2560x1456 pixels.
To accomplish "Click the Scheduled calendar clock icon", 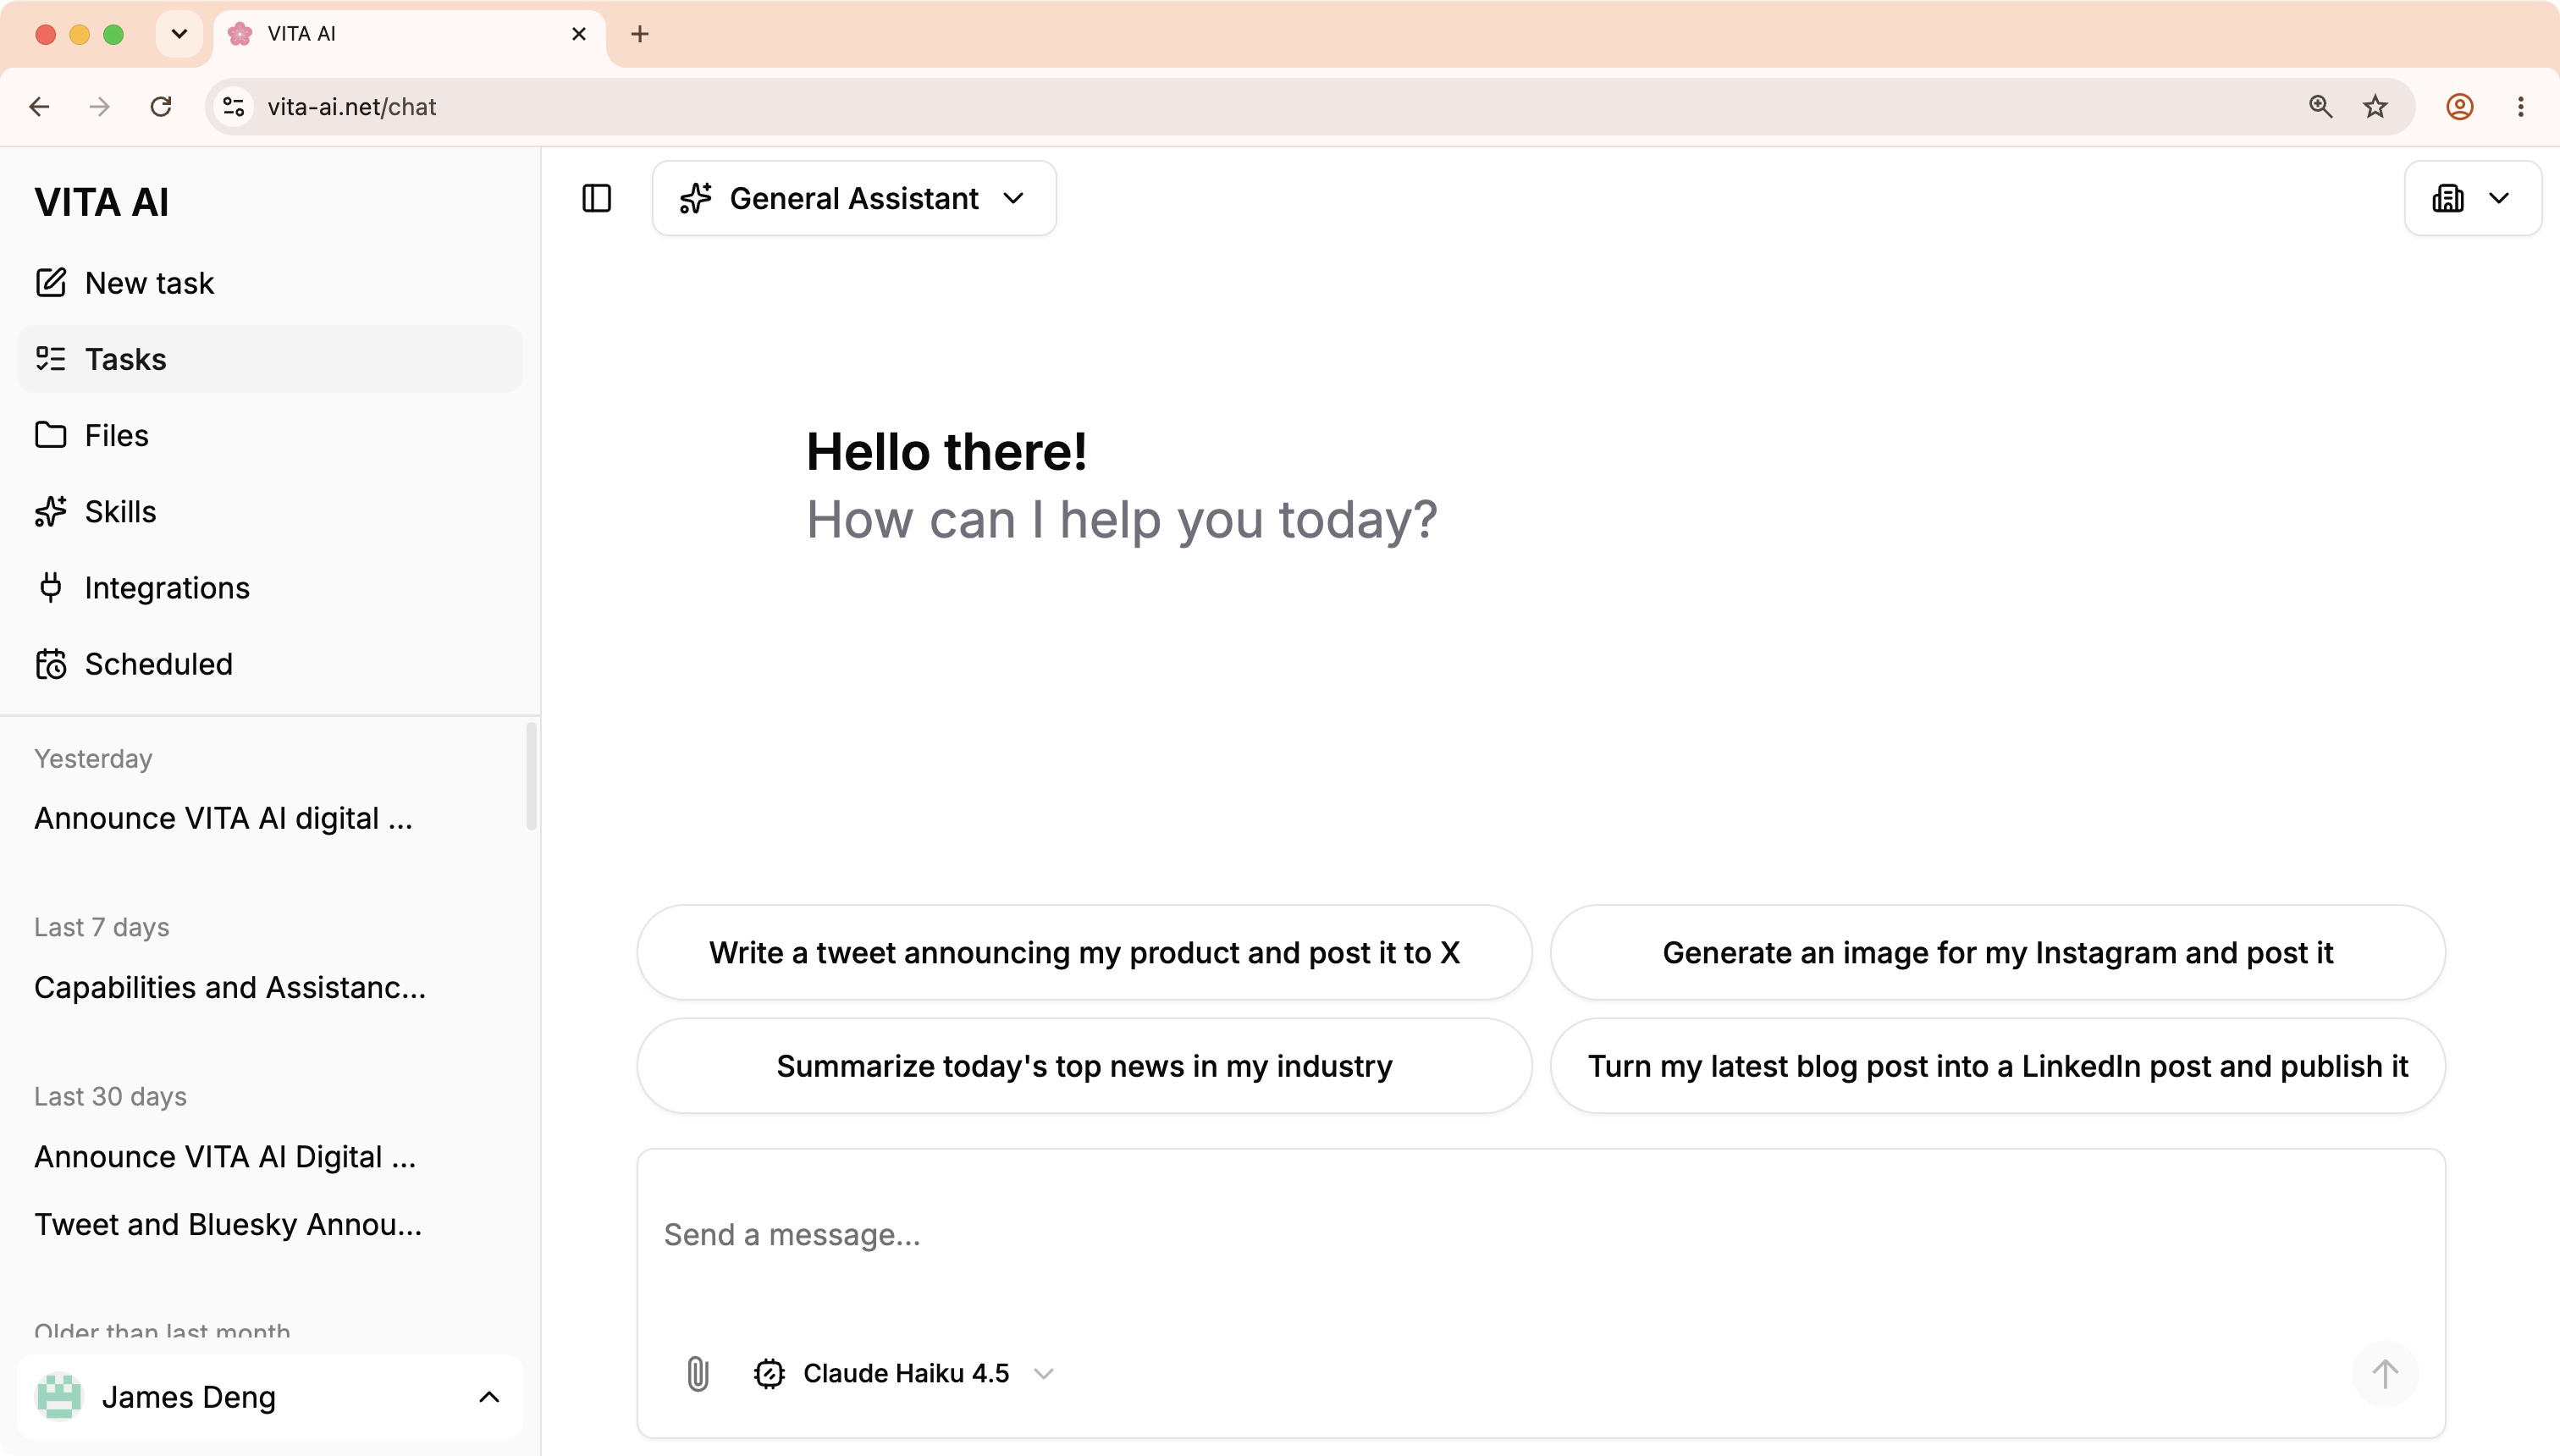I will pyautogui.click(x=51, y=664).
